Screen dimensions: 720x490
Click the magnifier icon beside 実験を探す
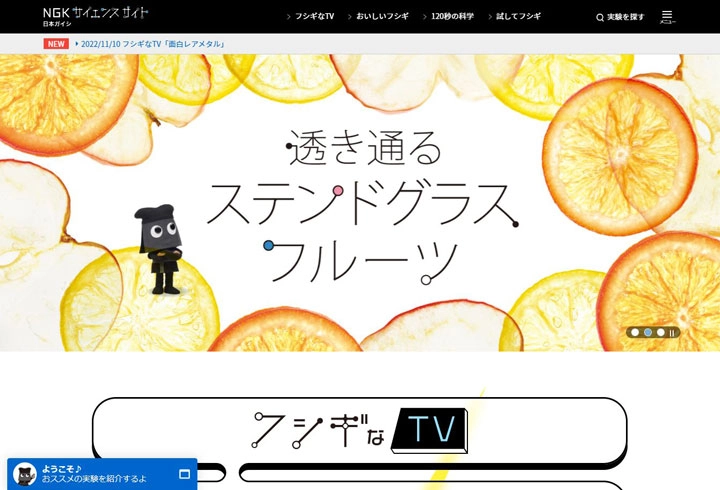pyautogui.click(x=600, y=17)
